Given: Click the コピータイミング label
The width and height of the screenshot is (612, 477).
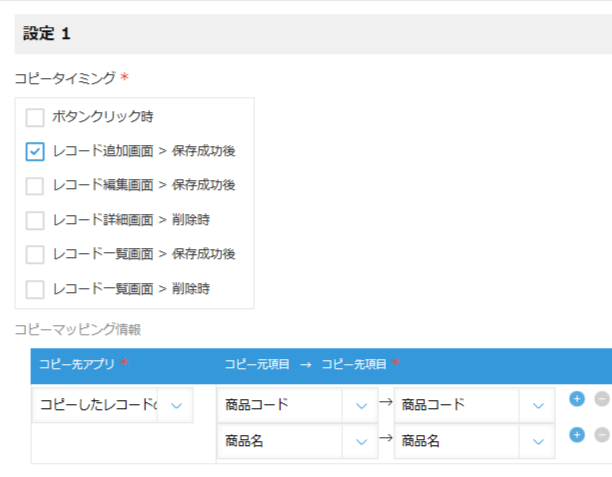Looking at the screenshot, I should 65,78.
